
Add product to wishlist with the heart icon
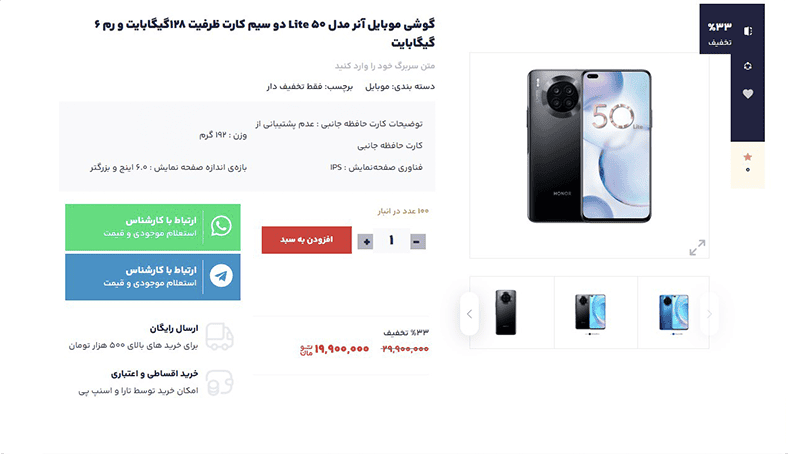[748, 94]
